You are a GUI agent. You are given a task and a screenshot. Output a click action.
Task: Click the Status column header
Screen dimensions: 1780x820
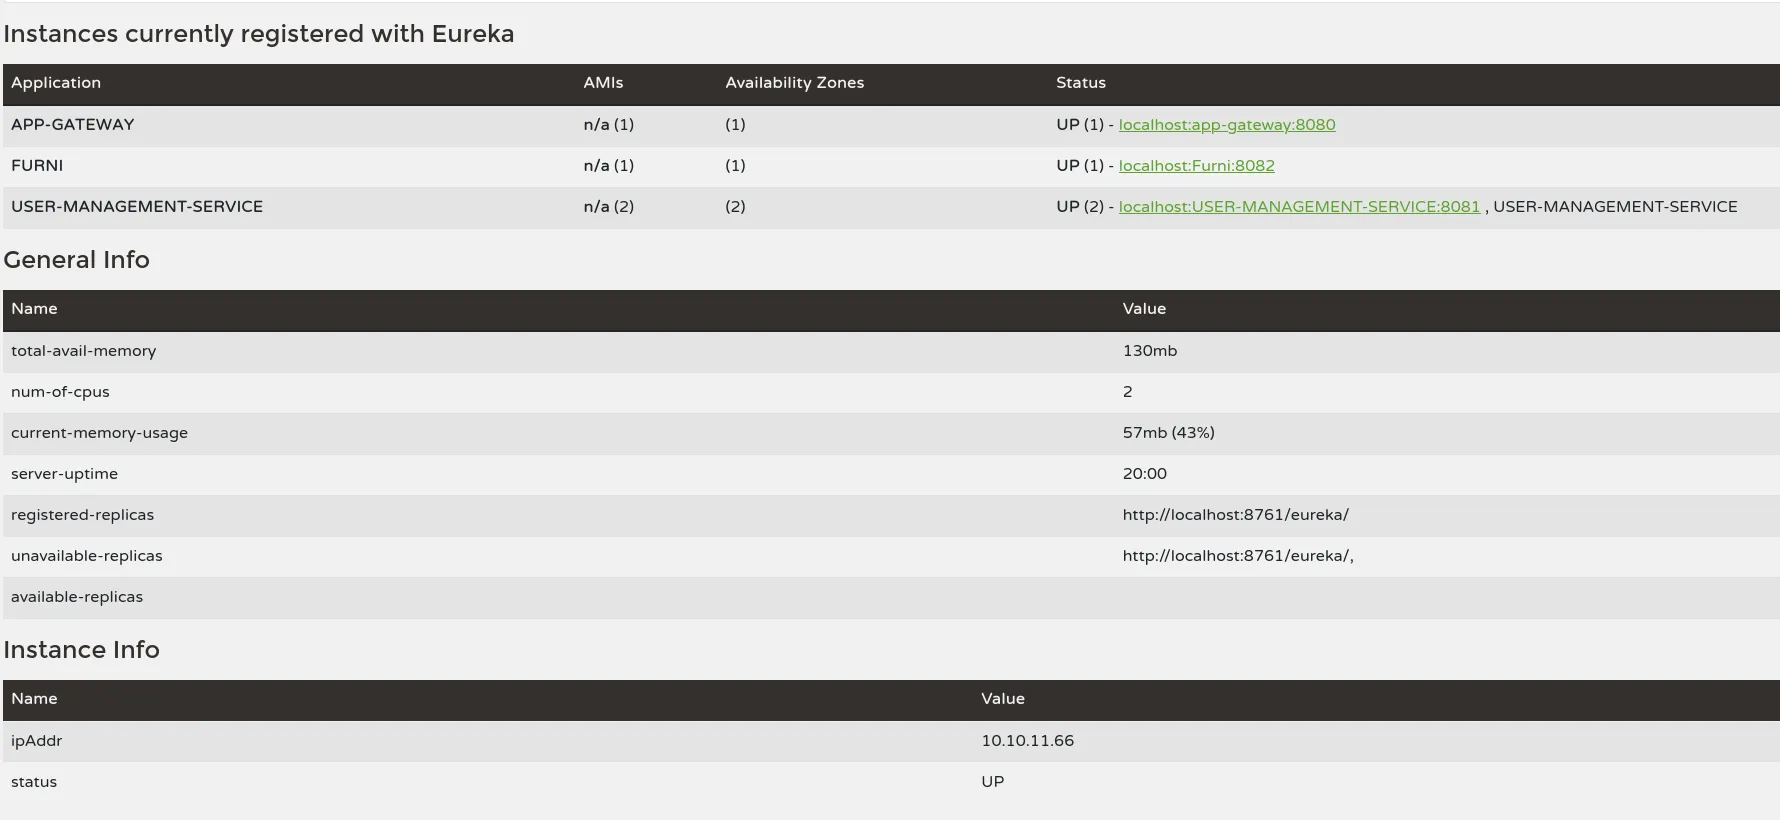tap(1080, 83)
